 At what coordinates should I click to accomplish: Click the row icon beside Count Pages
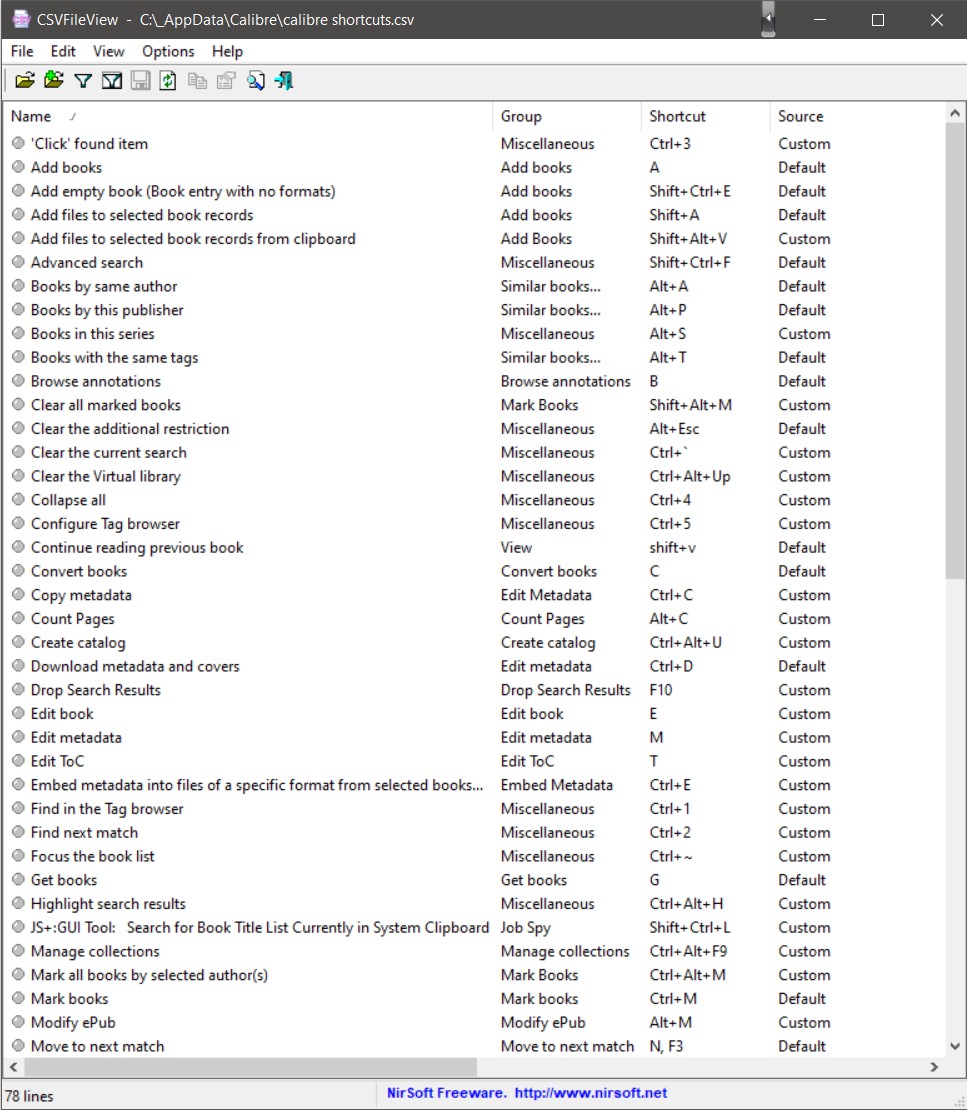click(18, 618)
